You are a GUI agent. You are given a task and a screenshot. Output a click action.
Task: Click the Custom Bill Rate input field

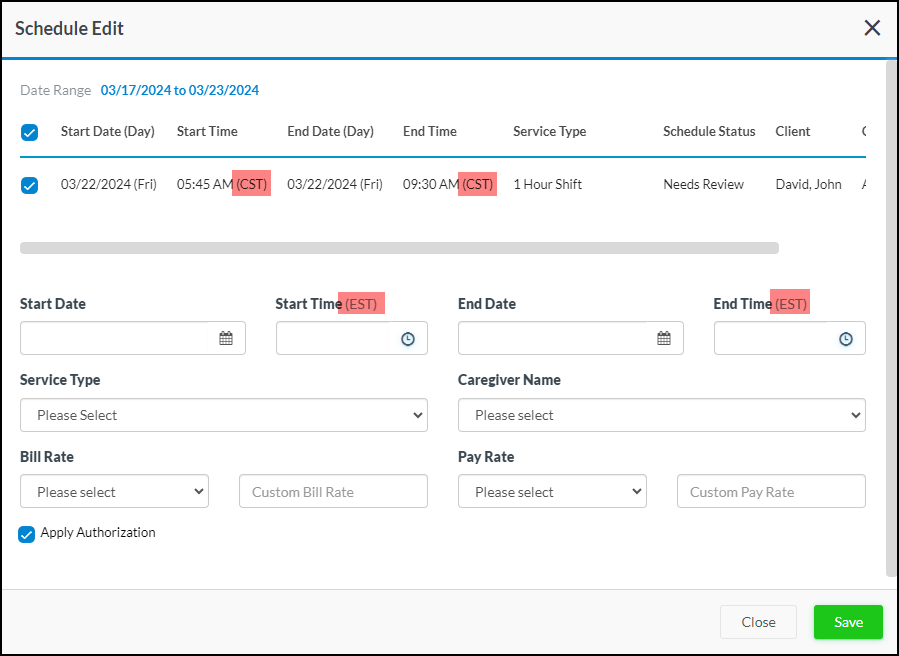click(333, 492)
